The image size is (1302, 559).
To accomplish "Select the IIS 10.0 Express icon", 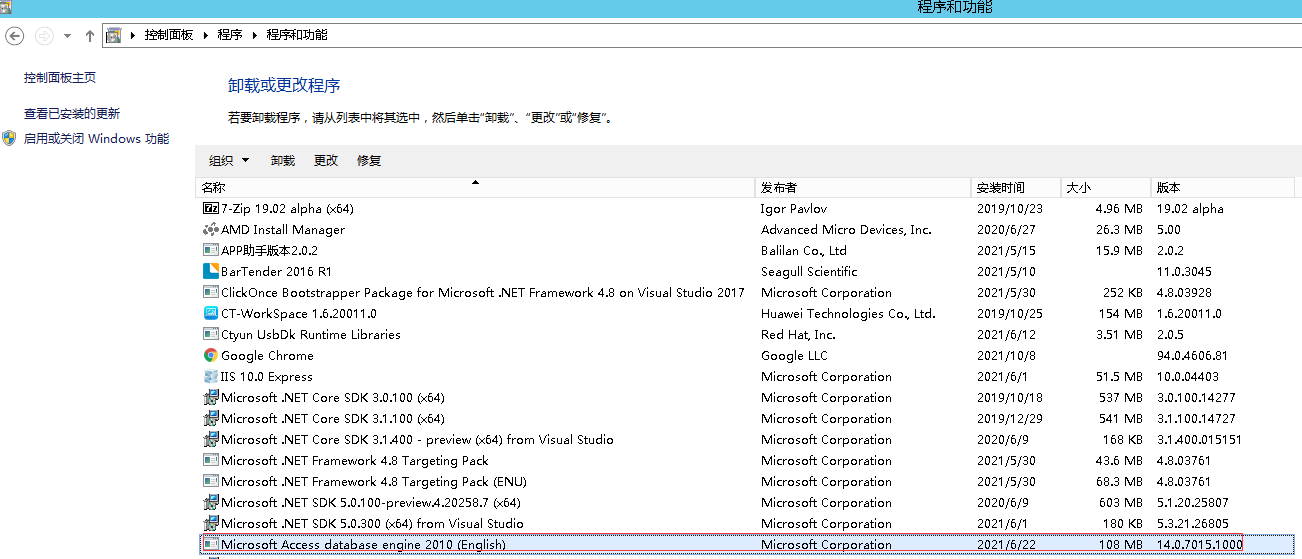I will coord(210,377).
